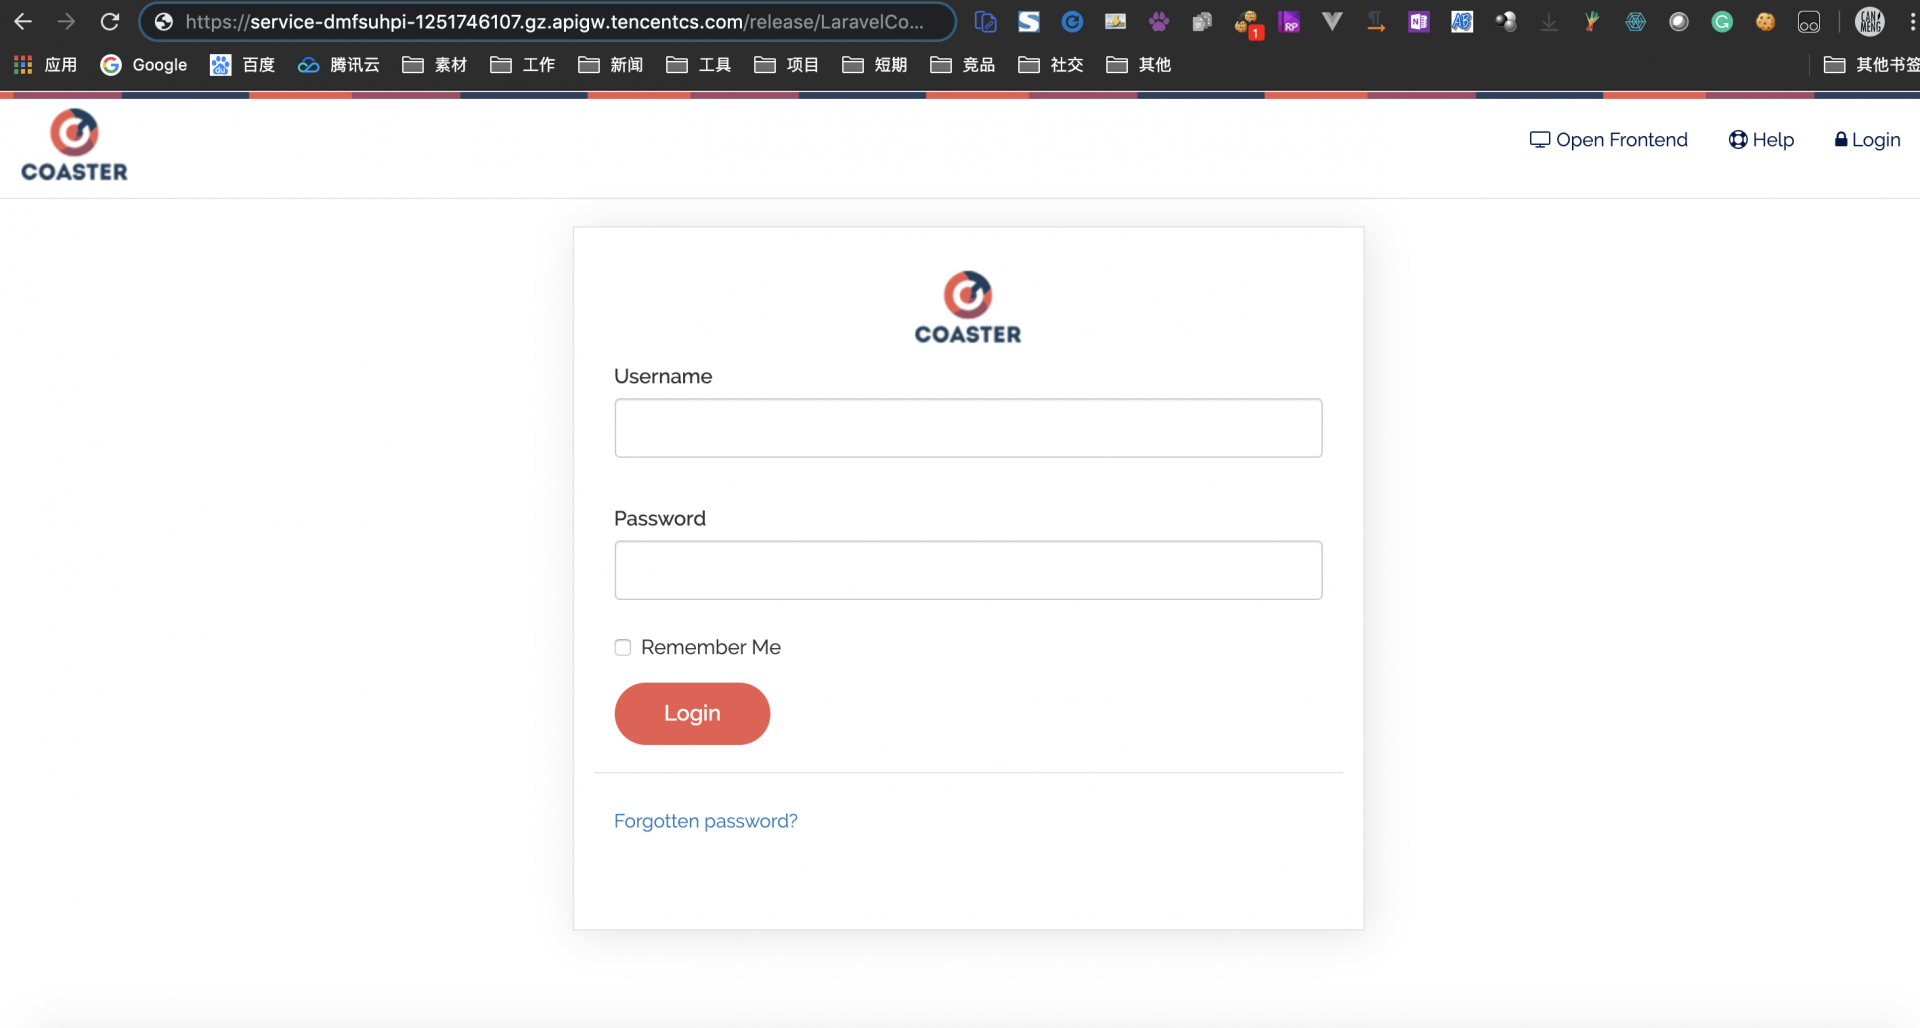The width and height of the screenshot is (1920, 1028).
Task: Open the Google bookmark
Action: point(144,65)
